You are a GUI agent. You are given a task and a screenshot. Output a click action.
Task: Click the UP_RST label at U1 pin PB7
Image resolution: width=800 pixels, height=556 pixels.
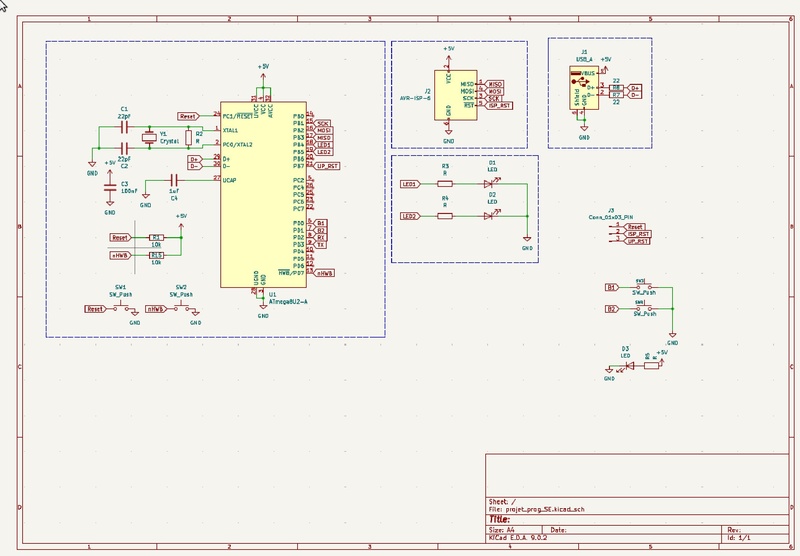point(327,166)
